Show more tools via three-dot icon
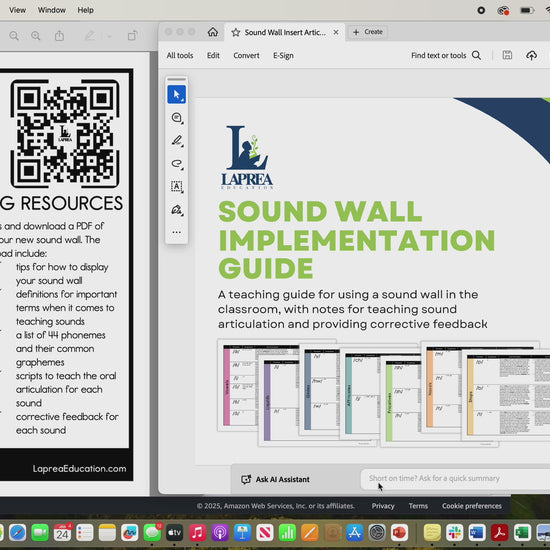 177,232
